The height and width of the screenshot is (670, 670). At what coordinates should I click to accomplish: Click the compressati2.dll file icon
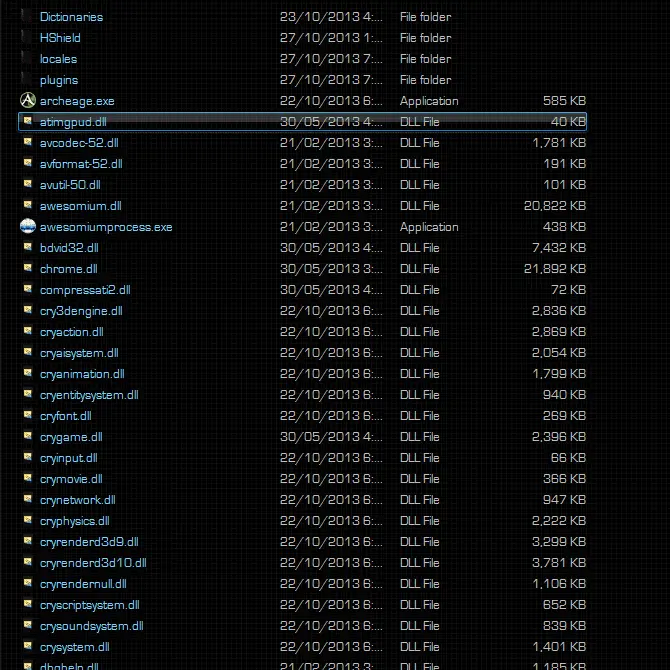[28, 288]
